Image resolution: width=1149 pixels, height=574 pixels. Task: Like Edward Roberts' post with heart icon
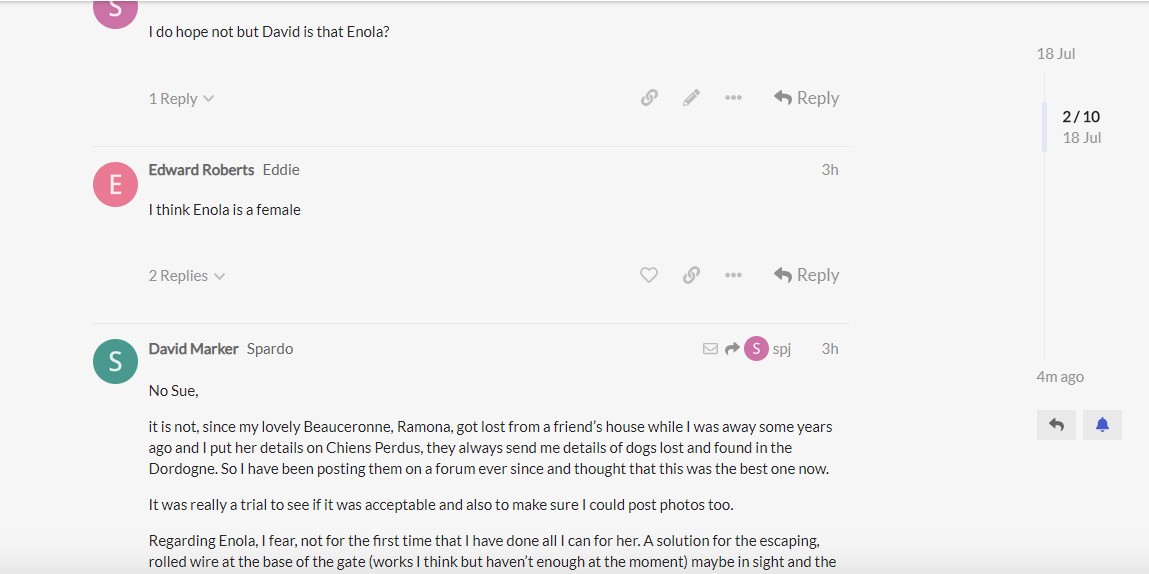(x=649, y=275)
